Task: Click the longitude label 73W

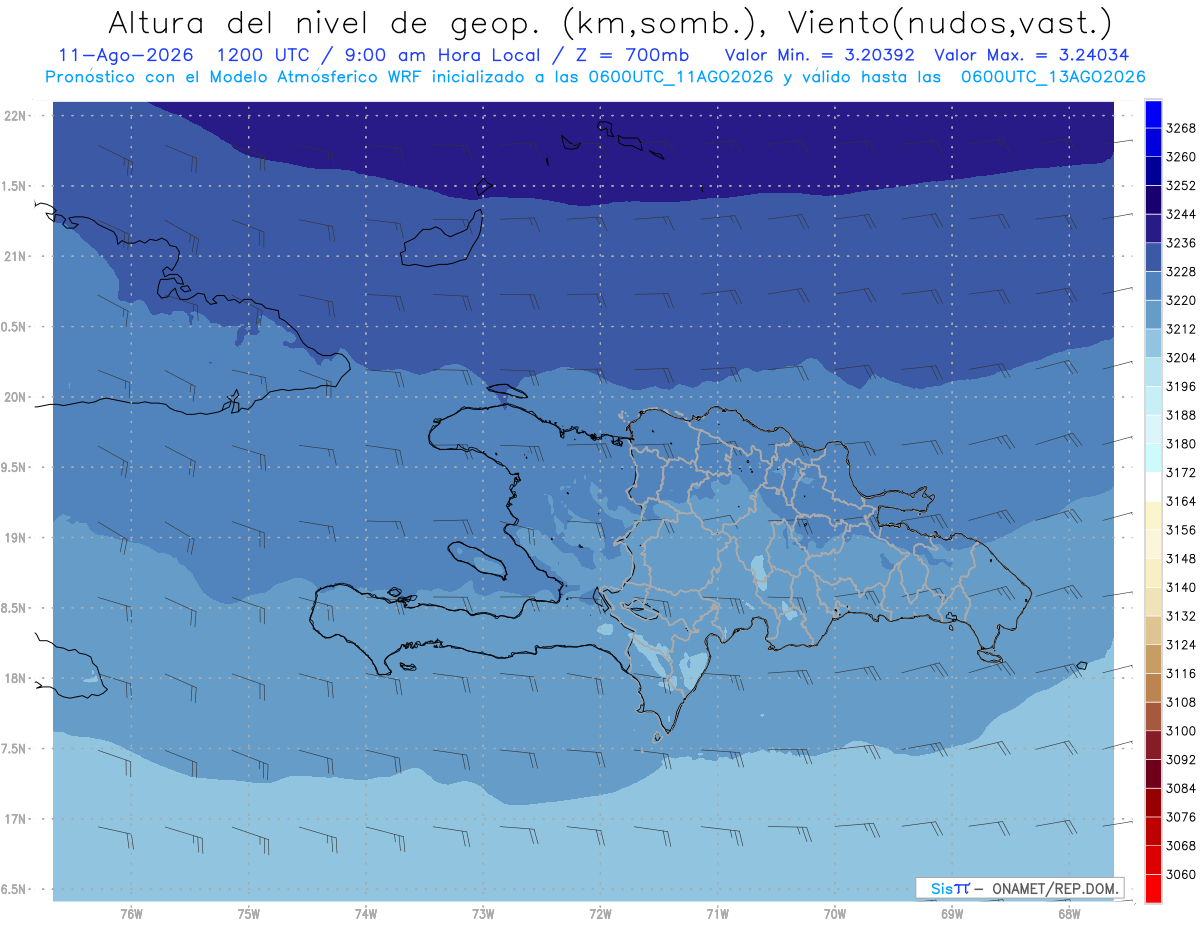Action: coord(483,914)
